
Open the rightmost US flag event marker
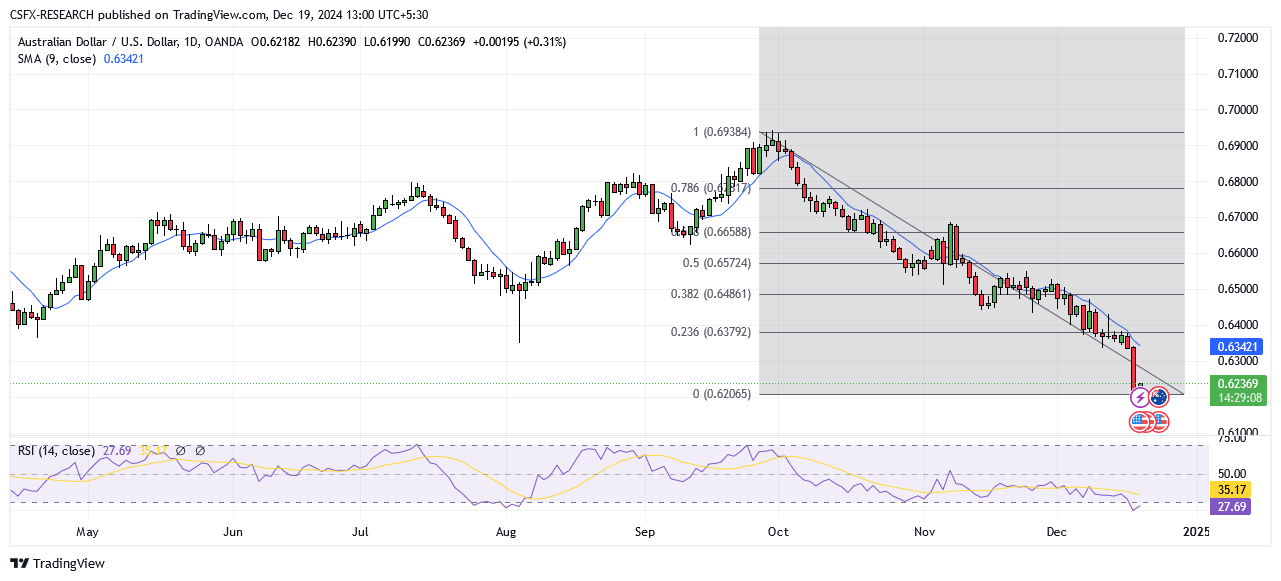coord(1159,421)
